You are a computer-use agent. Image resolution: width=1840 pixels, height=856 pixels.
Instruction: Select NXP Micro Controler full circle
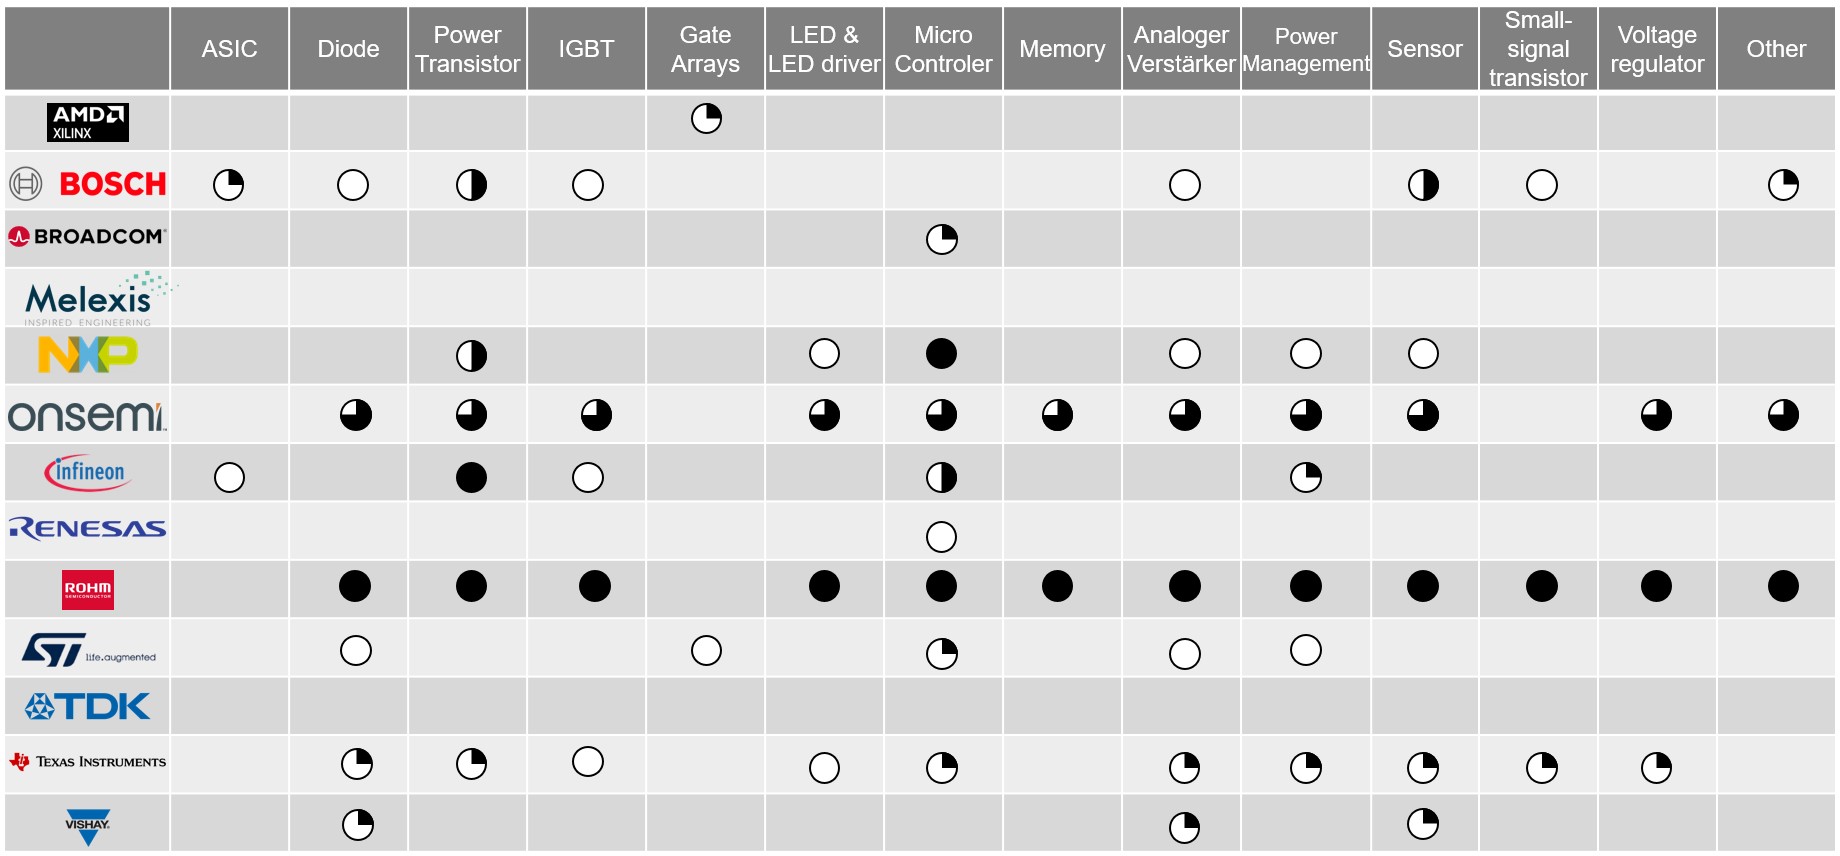941,353
